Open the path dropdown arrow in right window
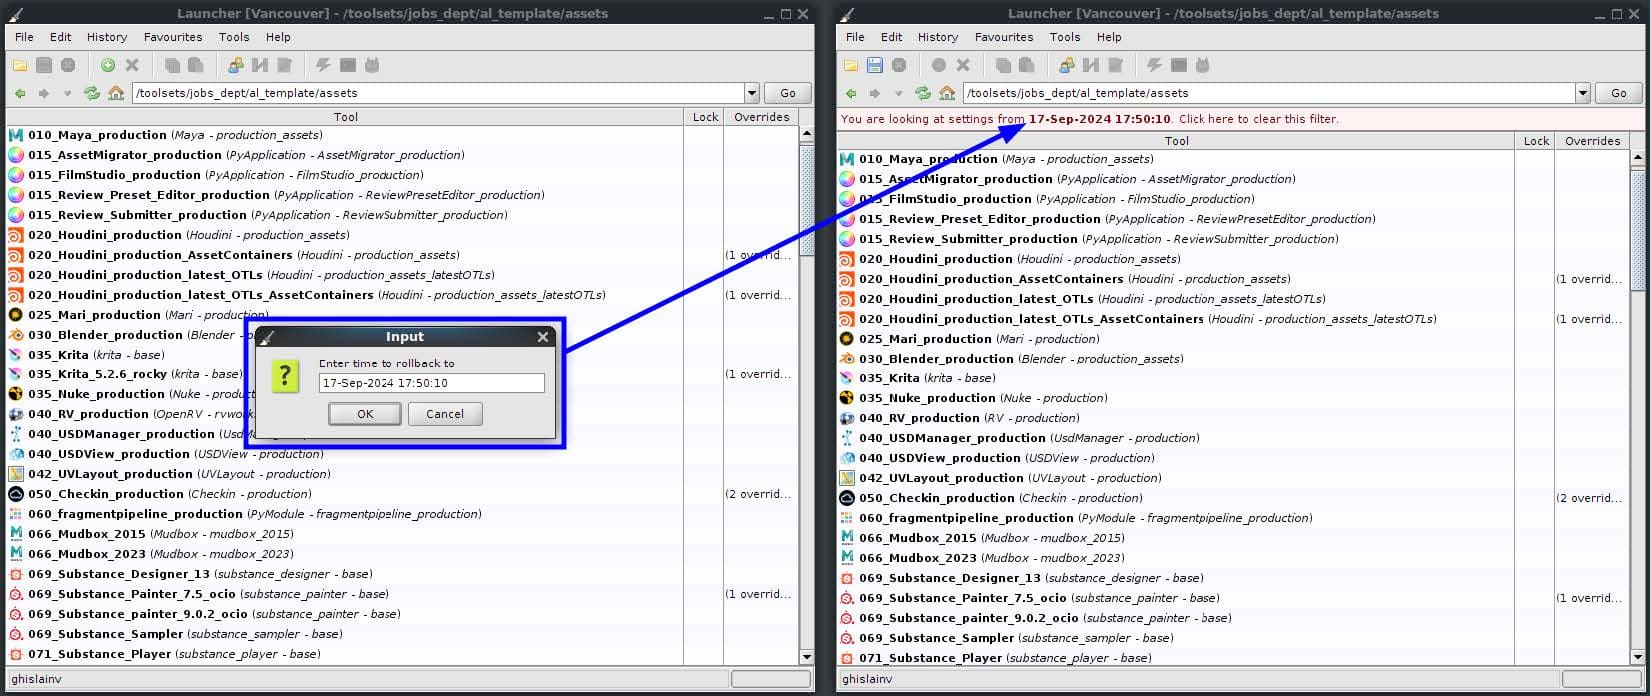1651x696 pixels. (x=1583, y=93)
